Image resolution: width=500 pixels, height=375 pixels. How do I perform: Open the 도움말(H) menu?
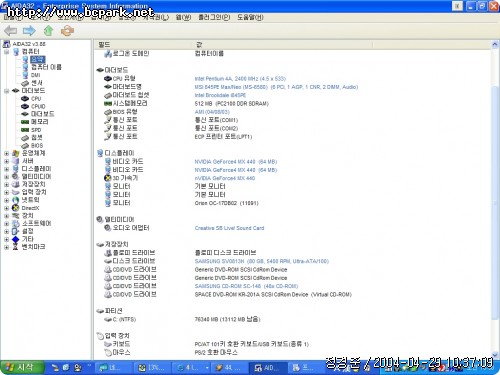tap(250, 17)
